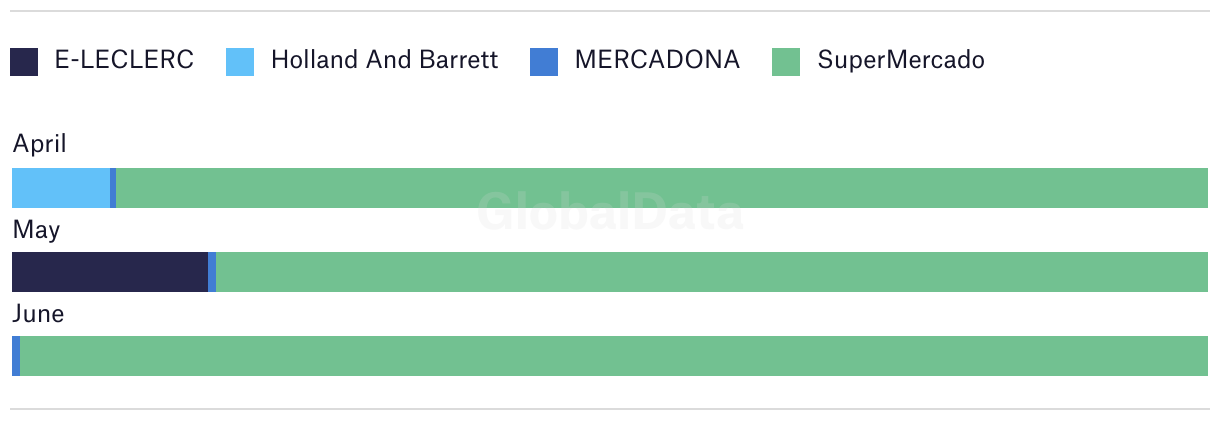Image resolution: width=1220 pixels, height=422 pixels.
Task: Click the GlobalData watermark text
Action: [x=610, y=212]
